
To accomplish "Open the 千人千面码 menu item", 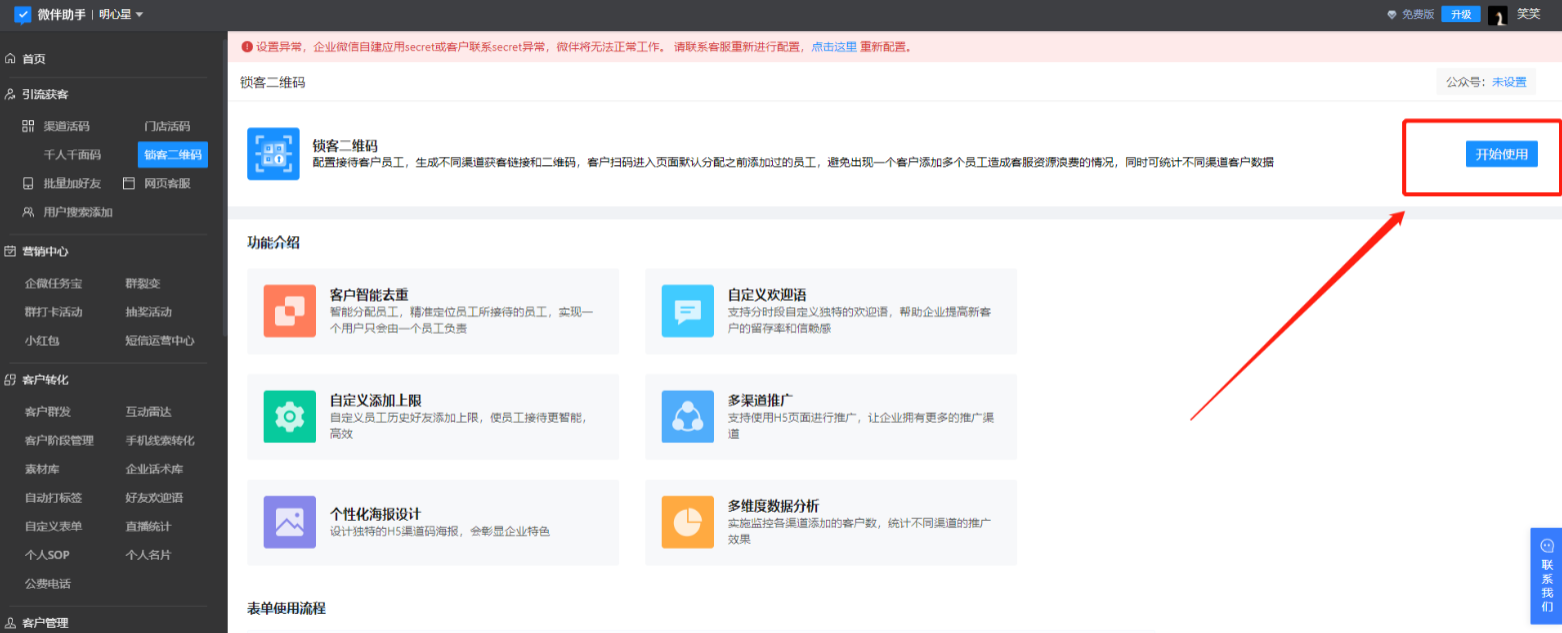I will pyautogui.click(x=72, y=155).
